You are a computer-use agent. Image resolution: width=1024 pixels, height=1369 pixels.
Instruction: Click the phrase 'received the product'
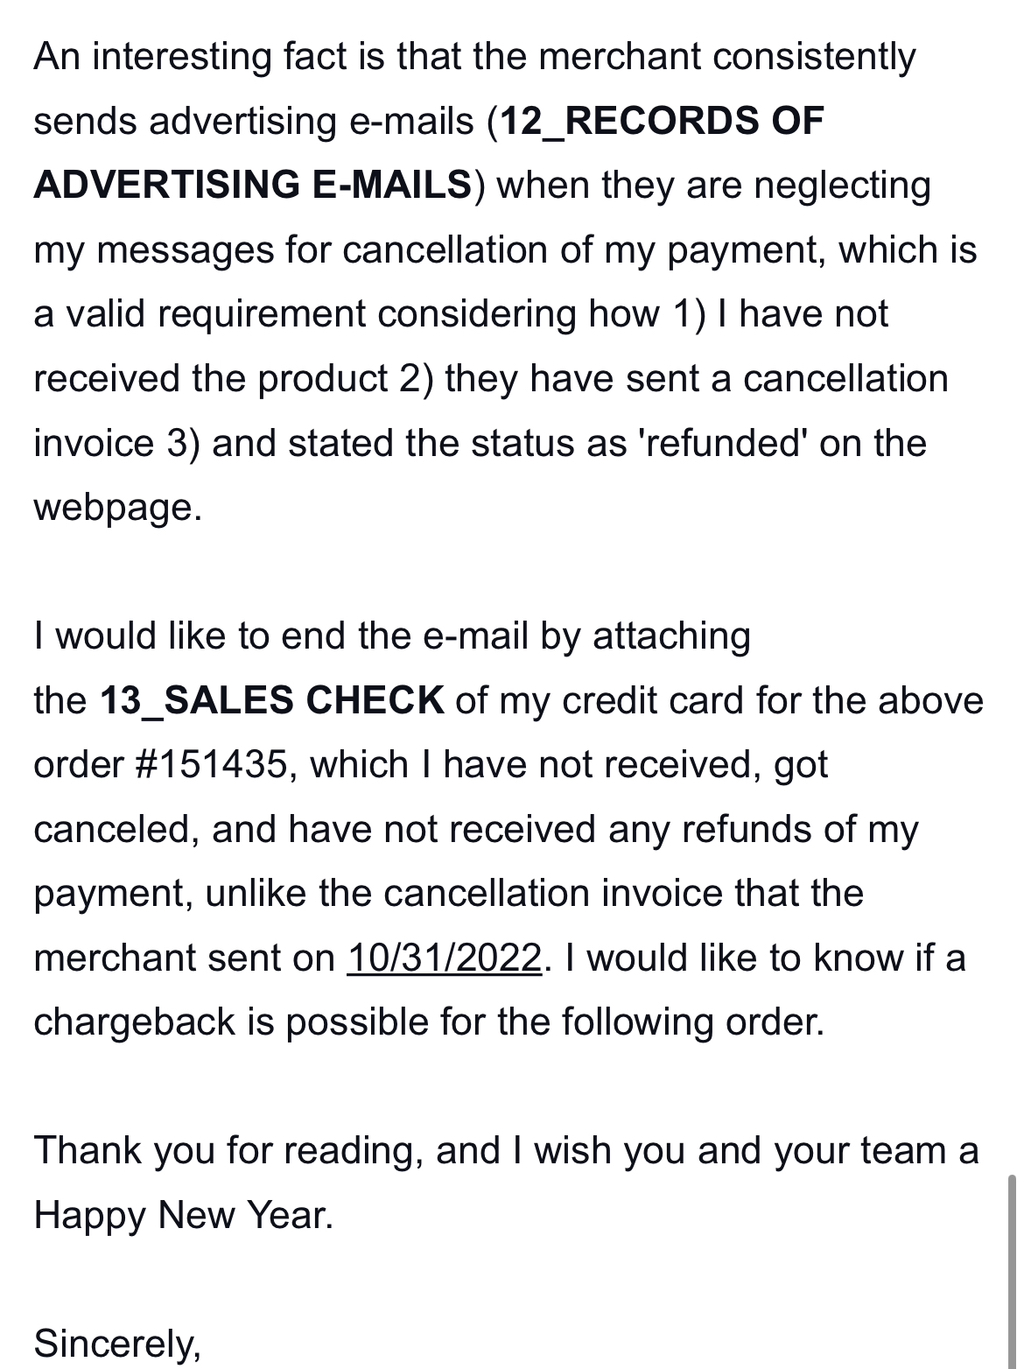point(211,379)
